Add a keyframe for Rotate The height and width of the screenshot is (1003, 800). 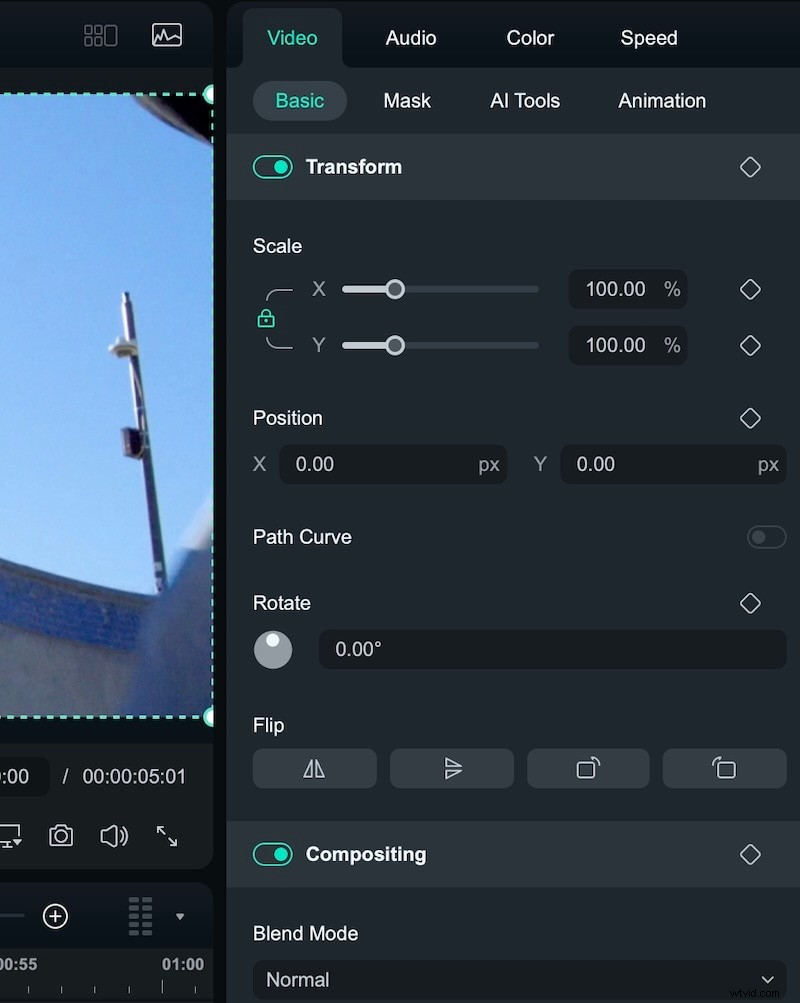tap(751, 603)
